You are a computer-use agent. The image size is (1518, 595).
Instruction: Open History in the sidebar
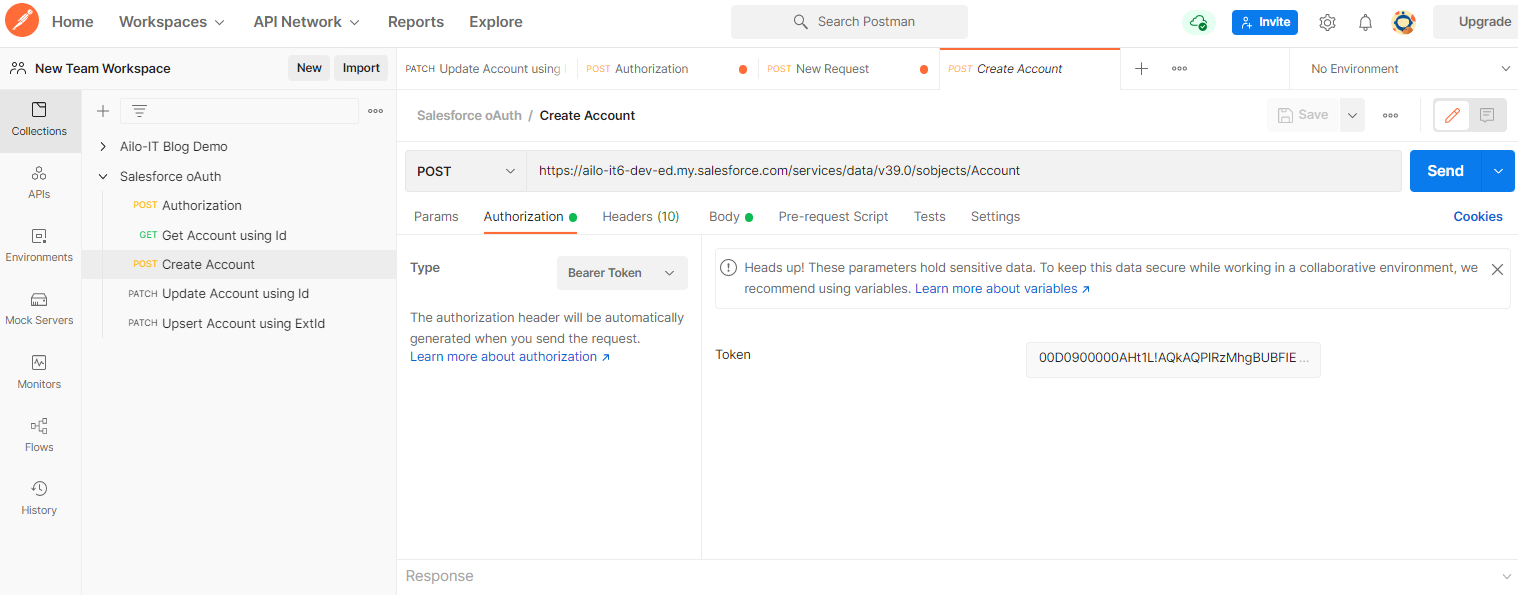[x=40, y=498]
